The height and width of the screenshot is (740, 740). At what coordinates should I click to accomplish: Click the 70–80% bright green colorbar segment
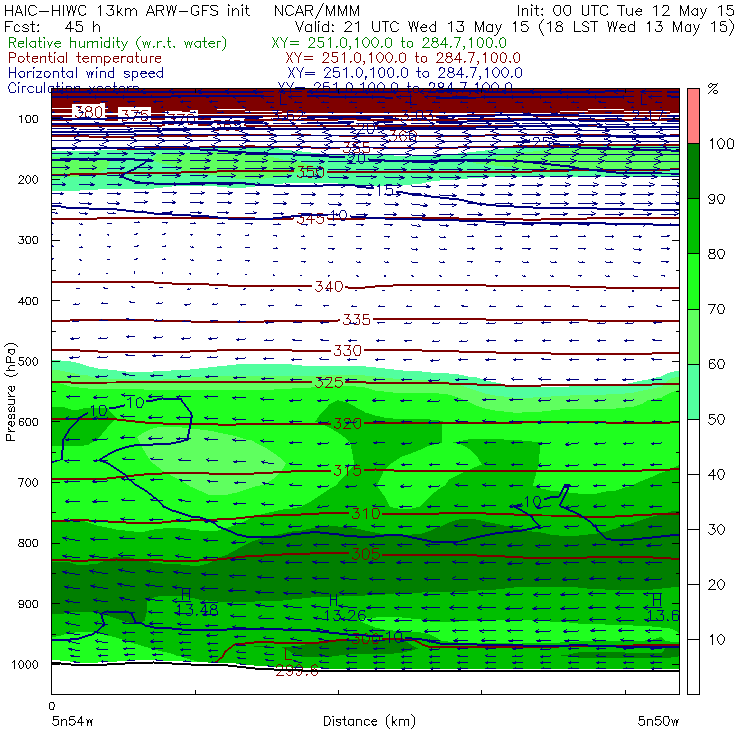click(693, 281)
